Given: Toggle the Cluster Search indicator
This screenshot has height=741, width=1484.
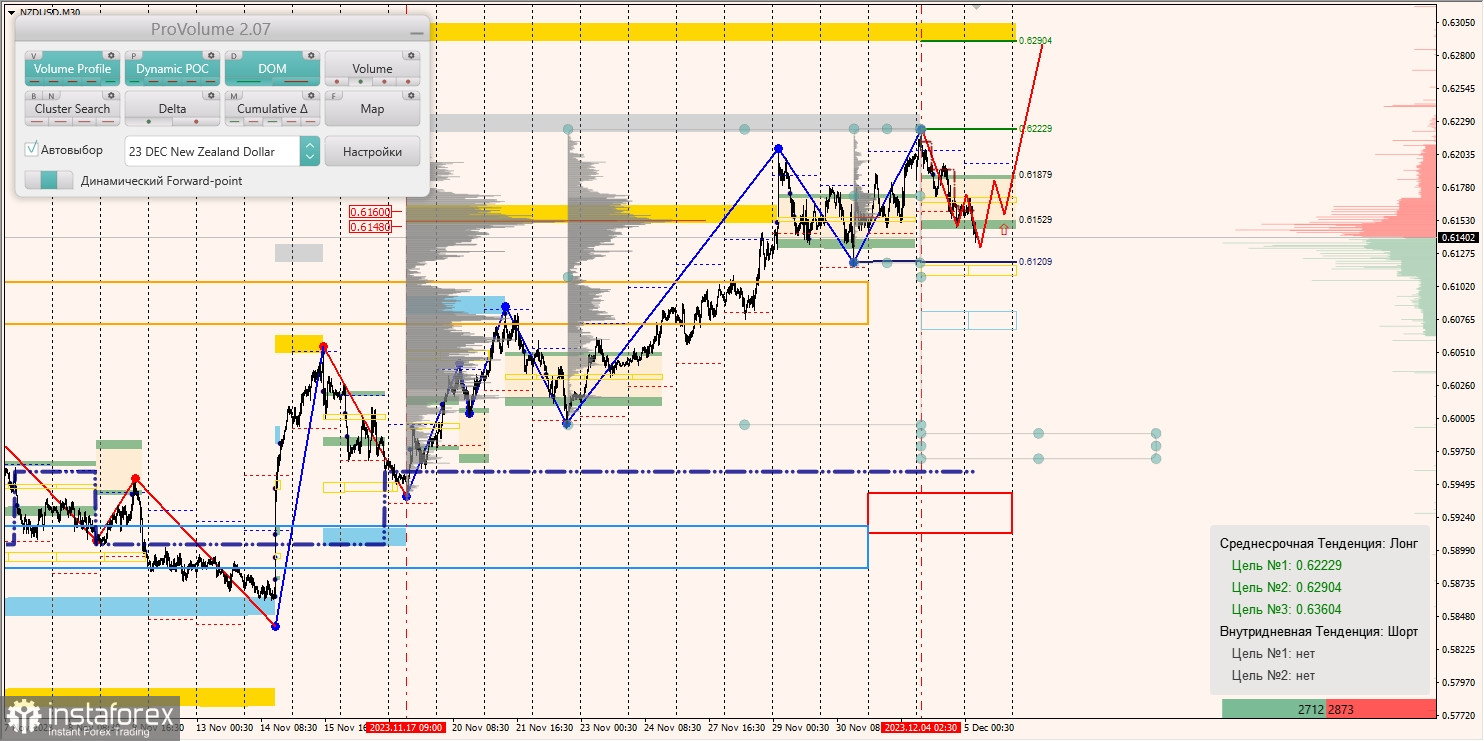Looking at the screenshot, I should [x=73, y=108].
